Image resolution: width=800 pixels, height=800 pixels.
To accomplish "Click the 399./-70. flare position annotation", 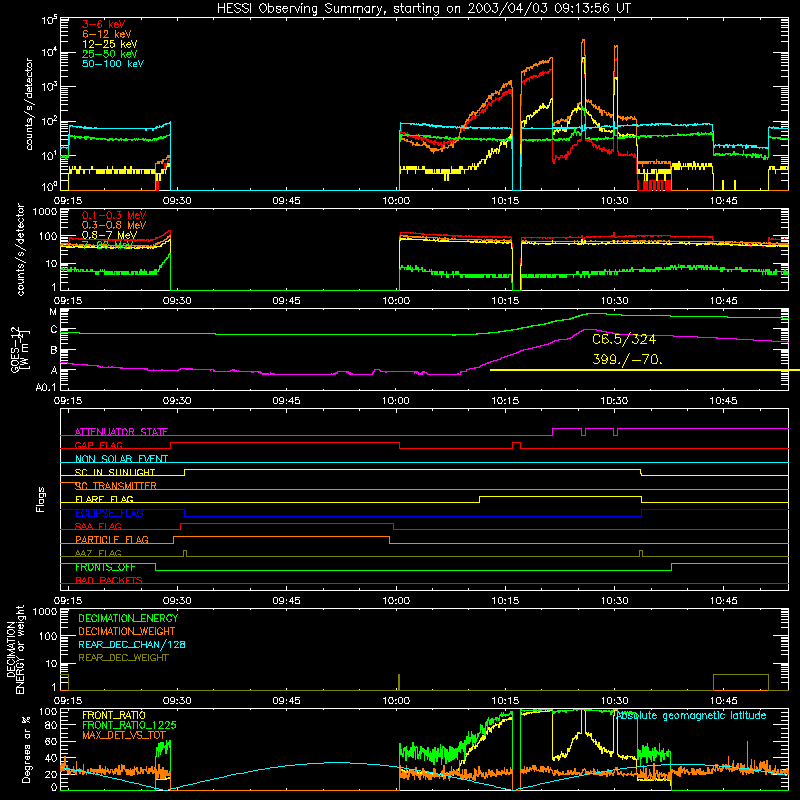I will click(x=627, y=360).
